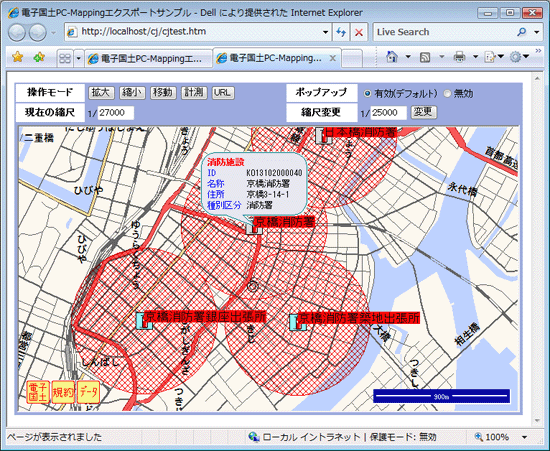Click the Print icon in the toolbar

coord(459,56)
